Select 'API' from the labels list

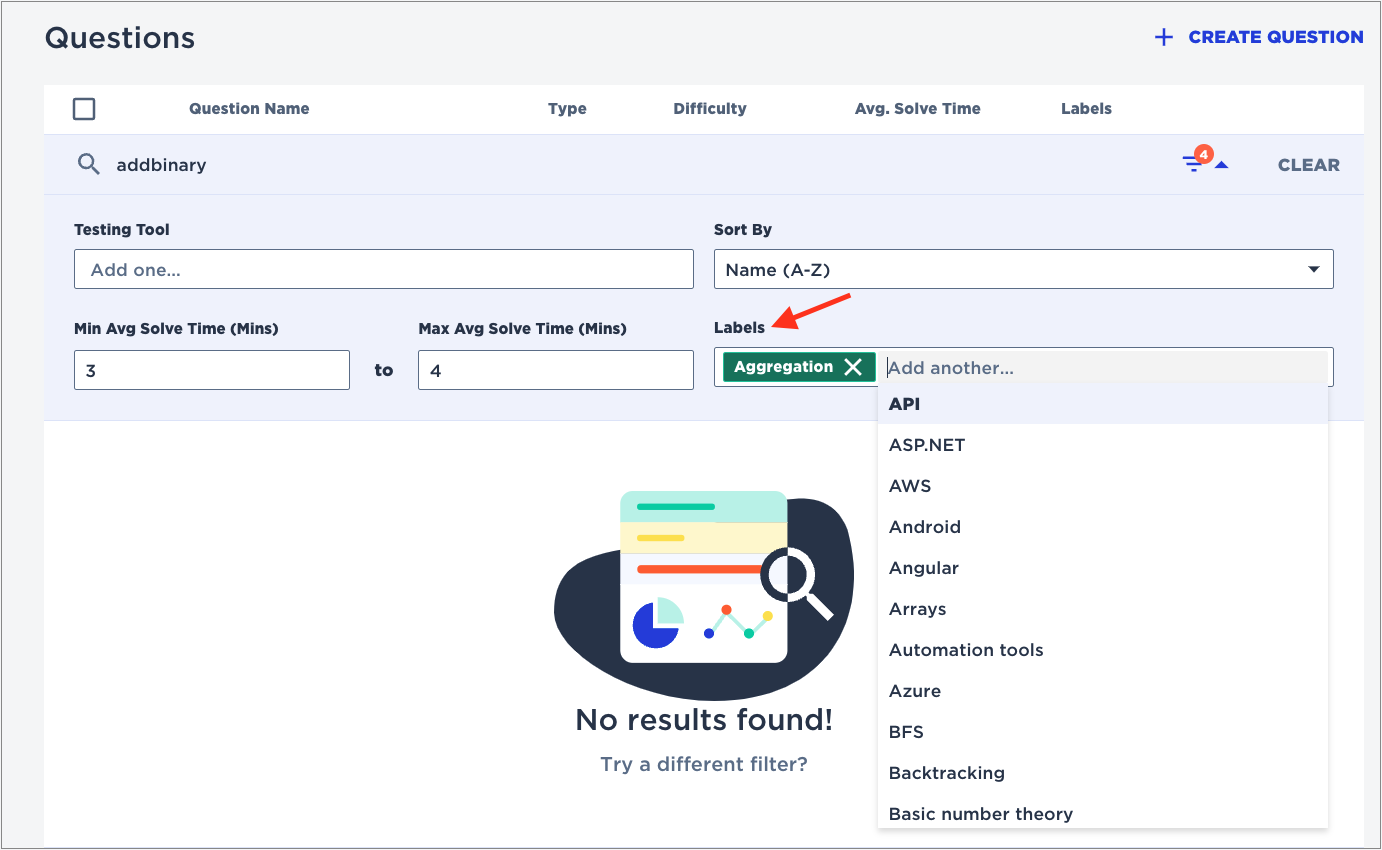coord(905,404)
